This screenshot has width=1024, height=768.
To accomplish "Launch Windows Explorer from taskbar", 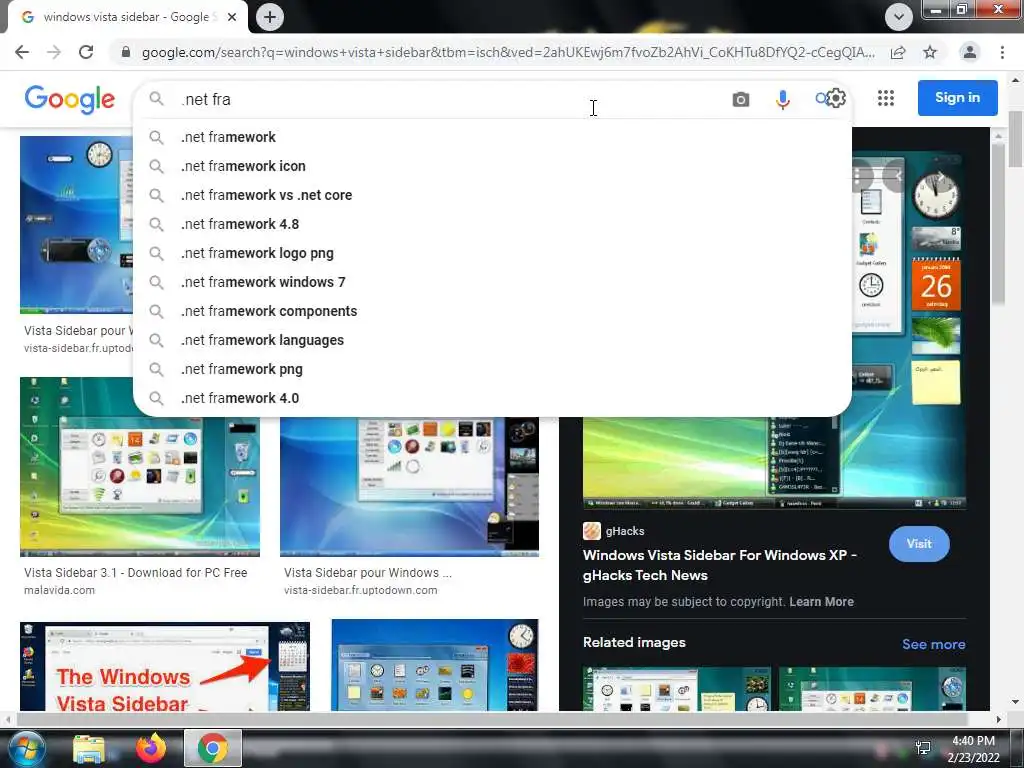I will 88,748.
